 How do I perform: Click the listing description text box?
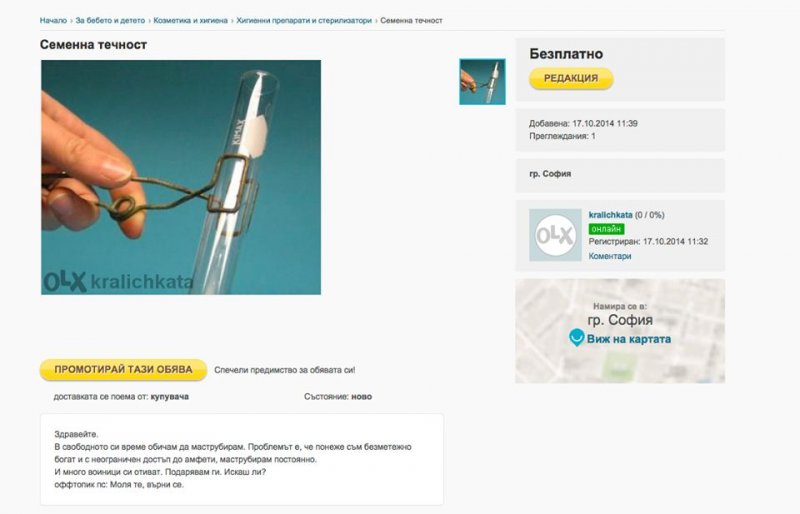click(242, 459)
